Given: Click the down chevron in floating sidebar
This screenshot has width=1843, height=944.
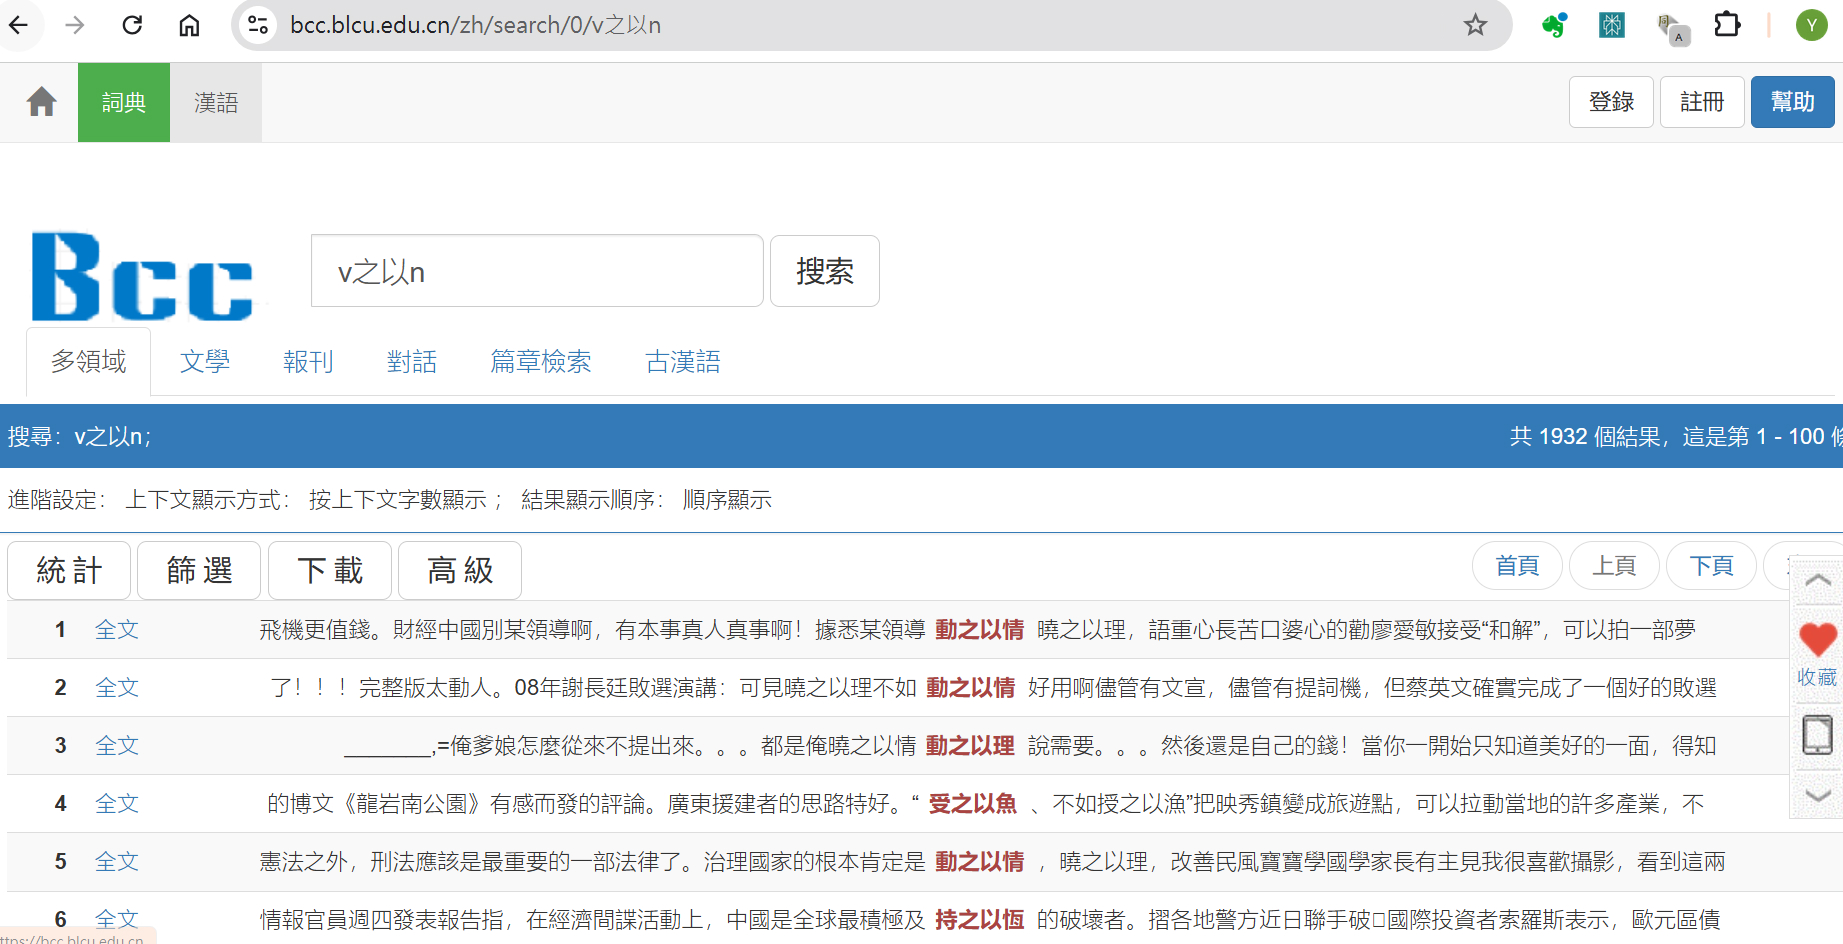Looking at the screenshot, I should coord(1817,796).
